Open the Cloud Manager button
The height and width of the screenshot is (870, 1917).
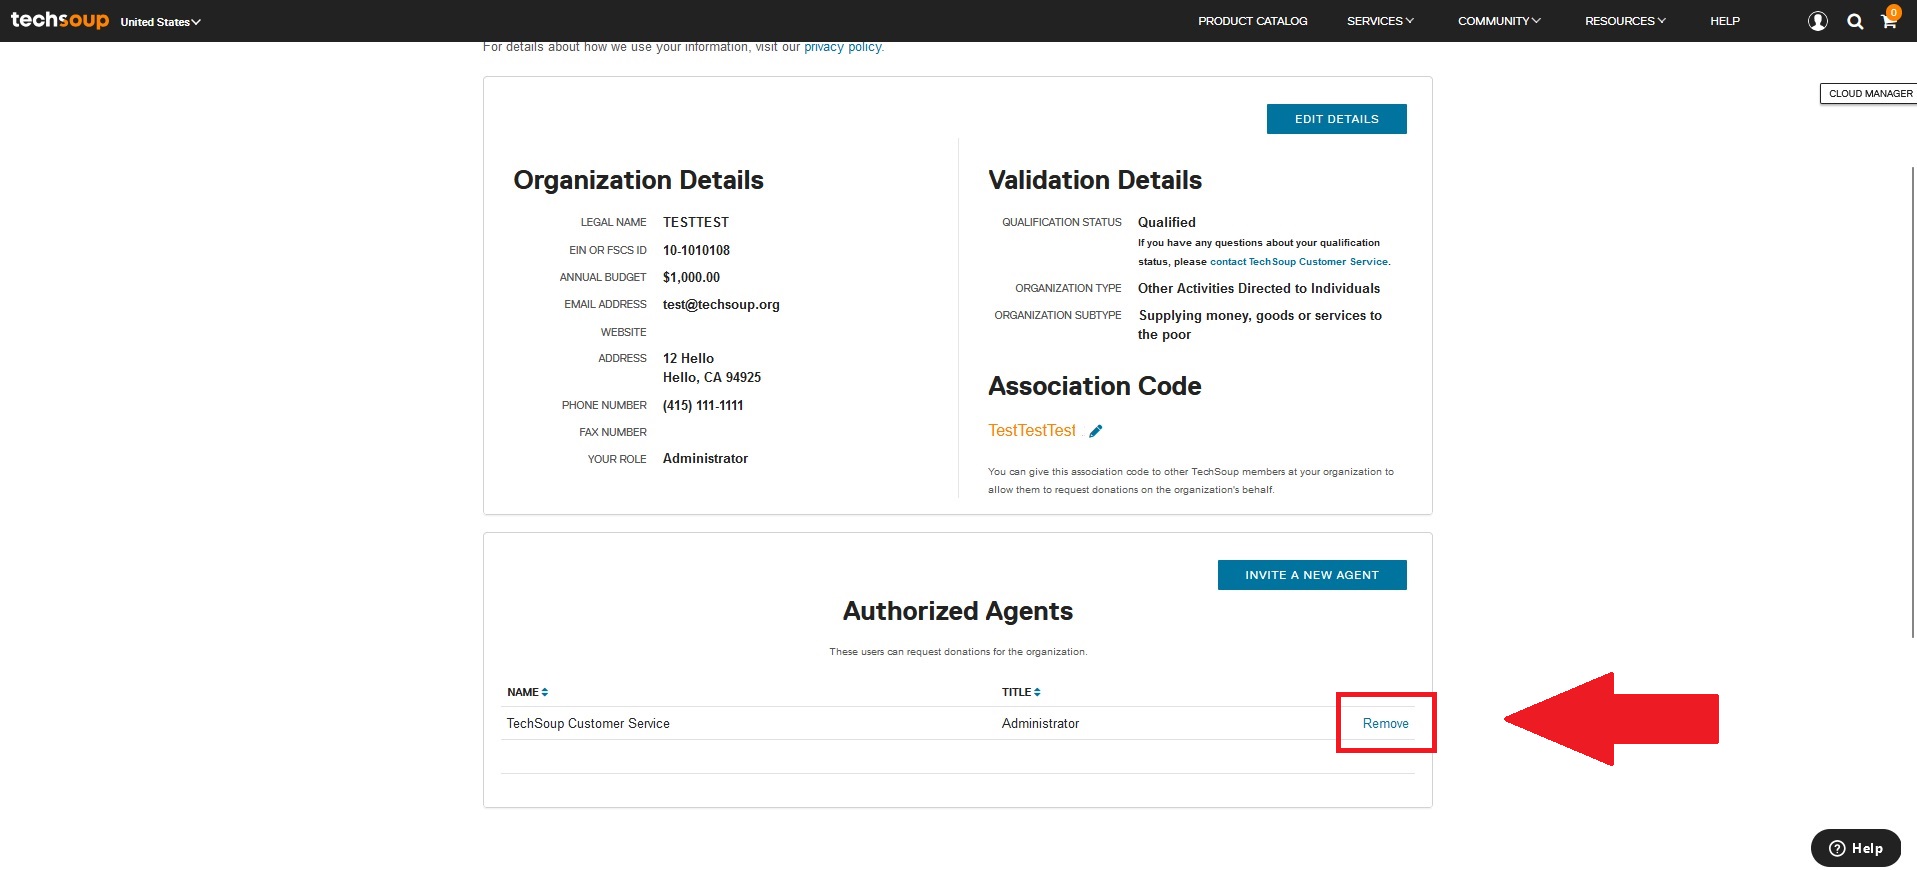1870,93
